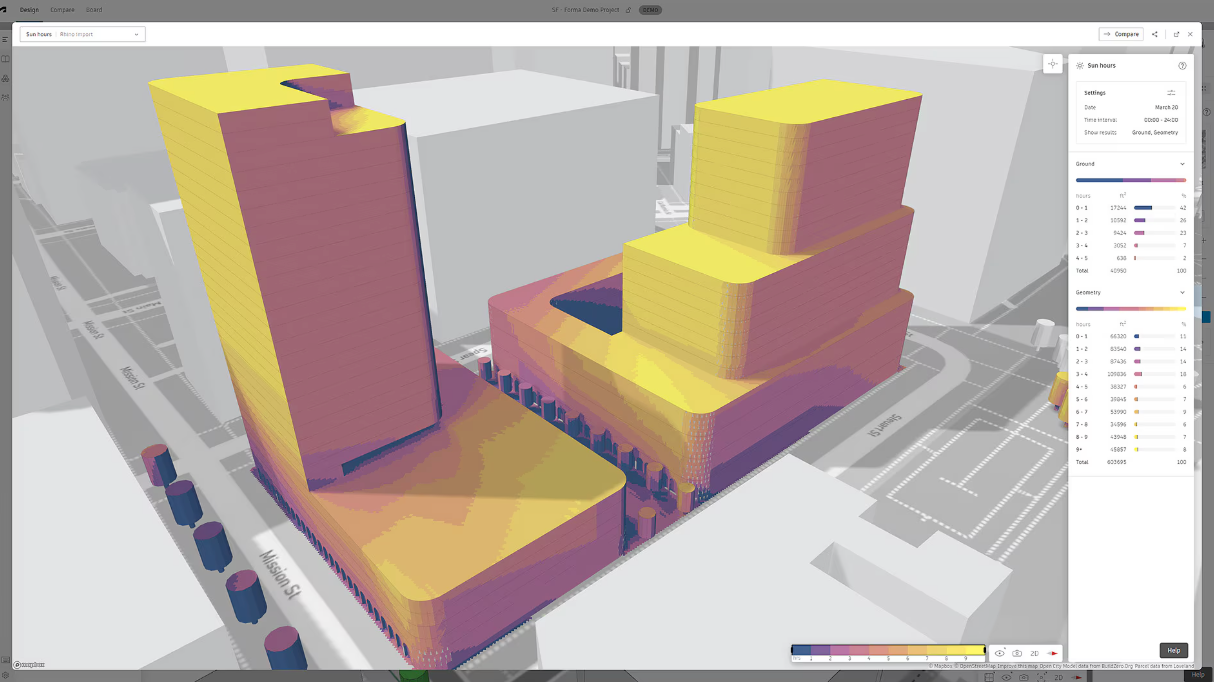The height and width of the screenshot is (682, 1214).
Task: Select the Geometry 3 - 4 hours row
Action: [x=1131, y=374]
